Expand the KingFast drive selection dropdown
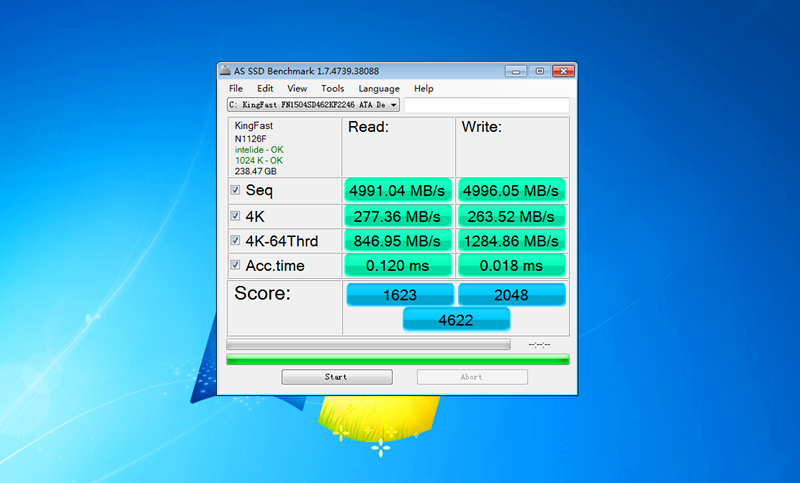 coord(313,105)
